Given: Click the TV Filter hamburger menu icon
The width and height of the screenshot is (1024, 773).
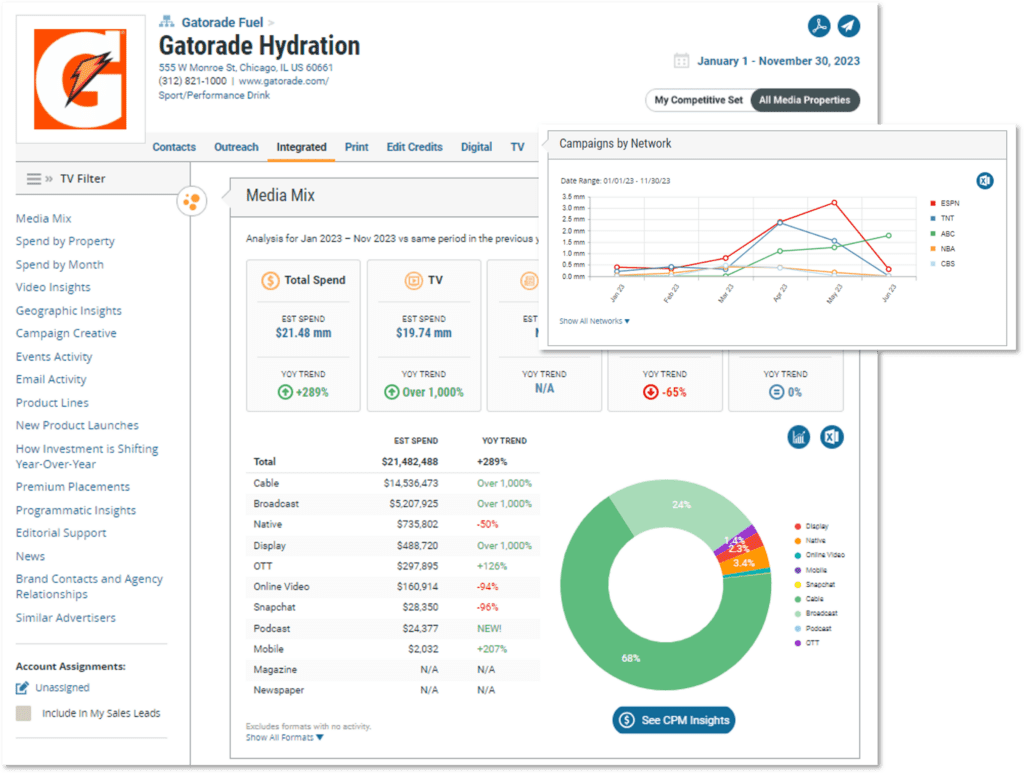Looking at the screenshot, I should pyautogui.click(x=34, y=178).
